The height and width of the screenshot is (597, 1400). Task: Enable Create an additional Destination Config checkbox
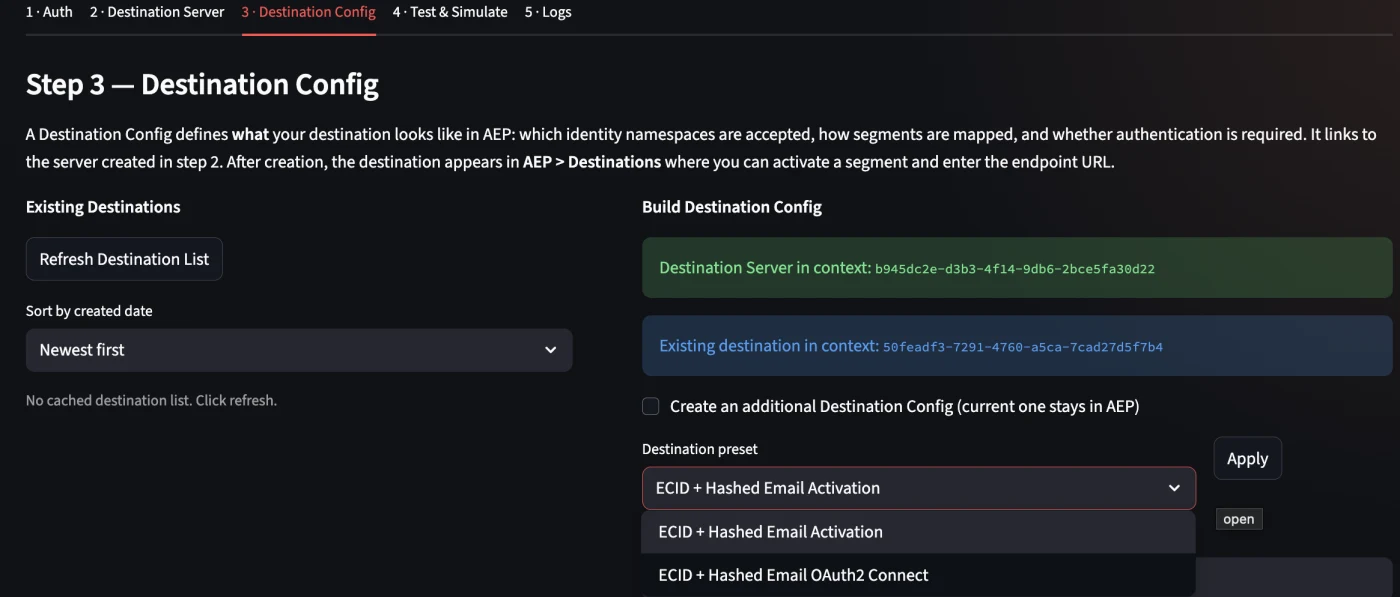651,406
